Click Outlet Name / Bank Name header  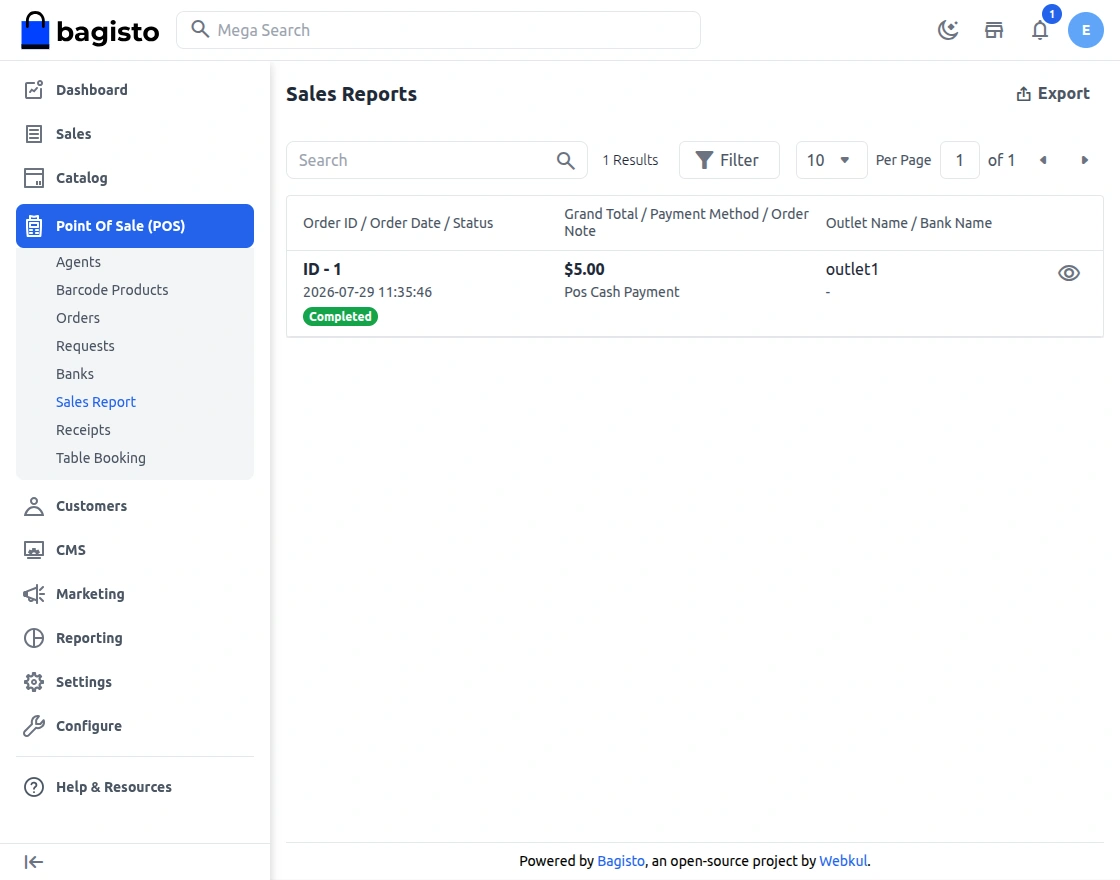pos(909,223)
